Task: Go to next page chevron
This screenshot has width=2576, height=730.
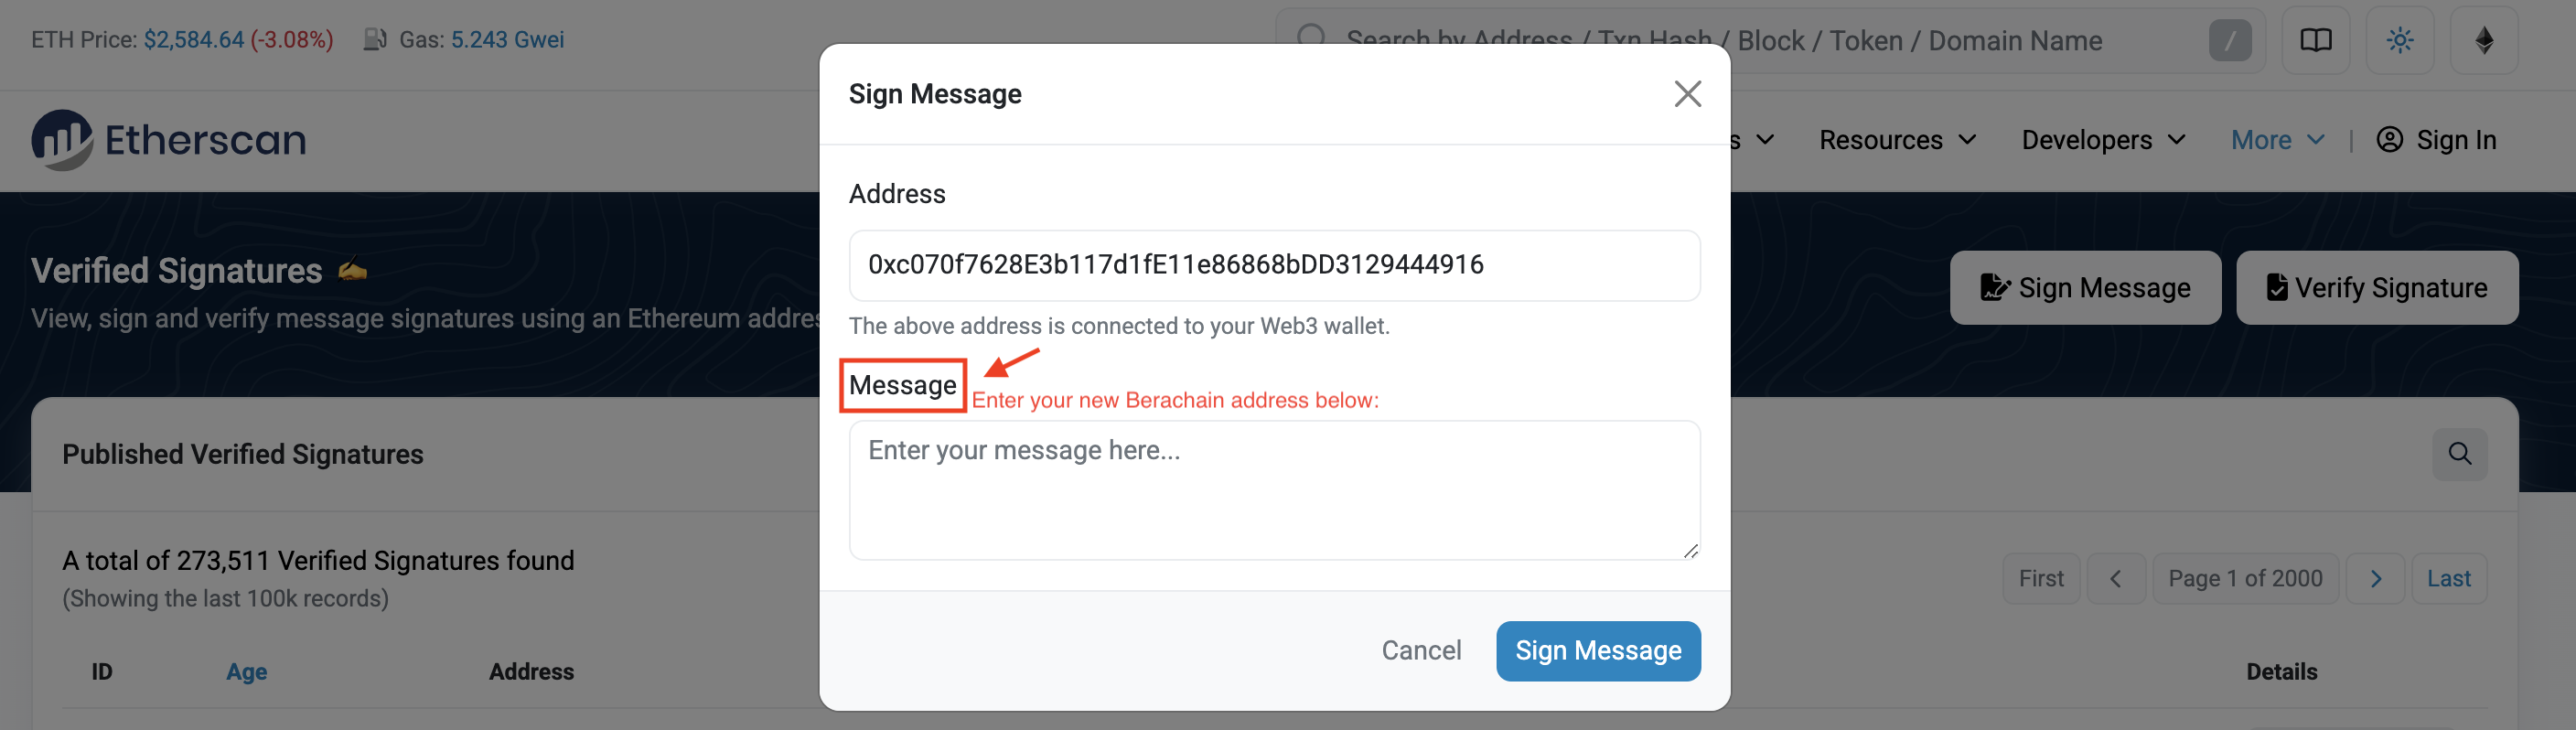Action: pyautogui.click(x=2375, y=578)
